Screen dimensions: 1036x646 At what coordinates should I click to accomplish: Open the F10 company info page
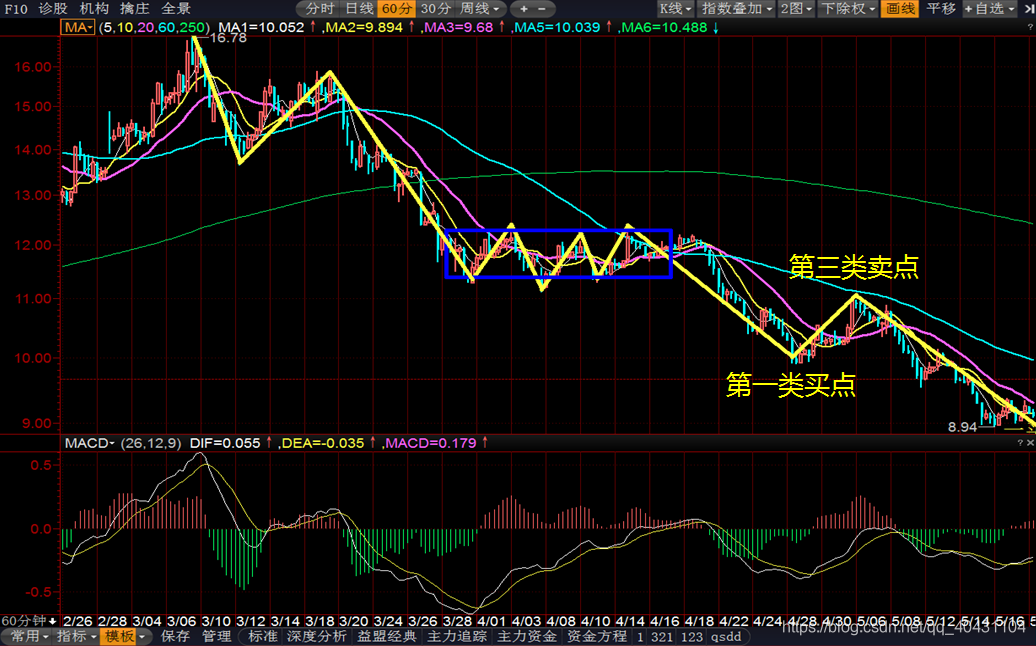[x=16, y=9]
